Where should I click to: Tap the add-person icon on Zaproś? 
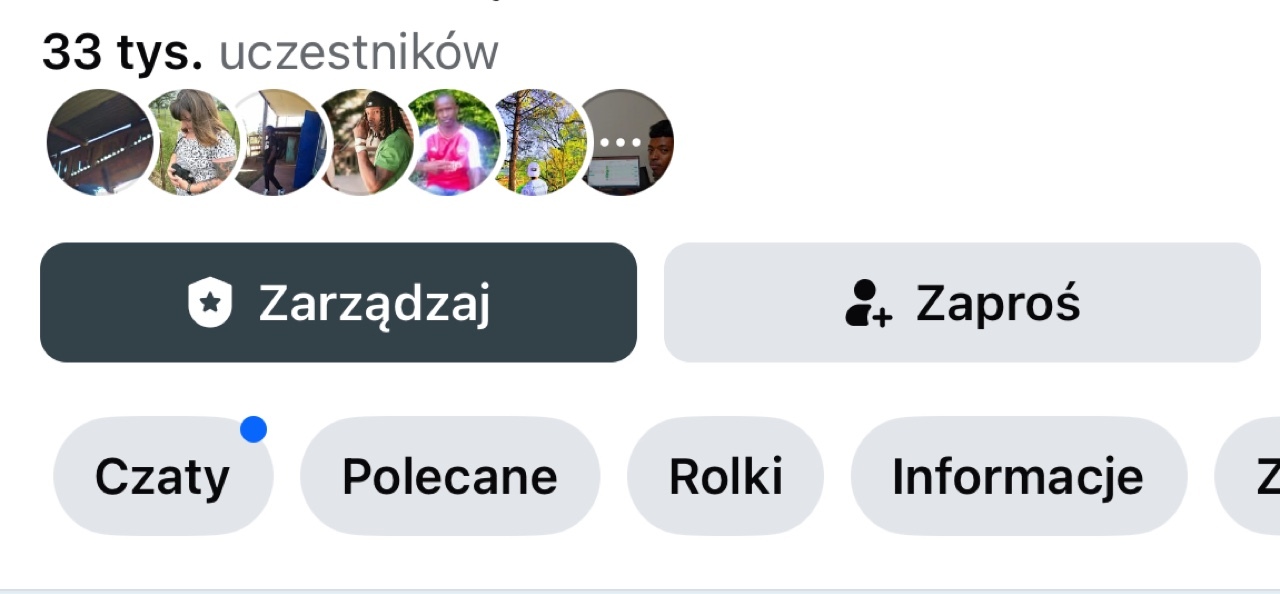[868, 303]
